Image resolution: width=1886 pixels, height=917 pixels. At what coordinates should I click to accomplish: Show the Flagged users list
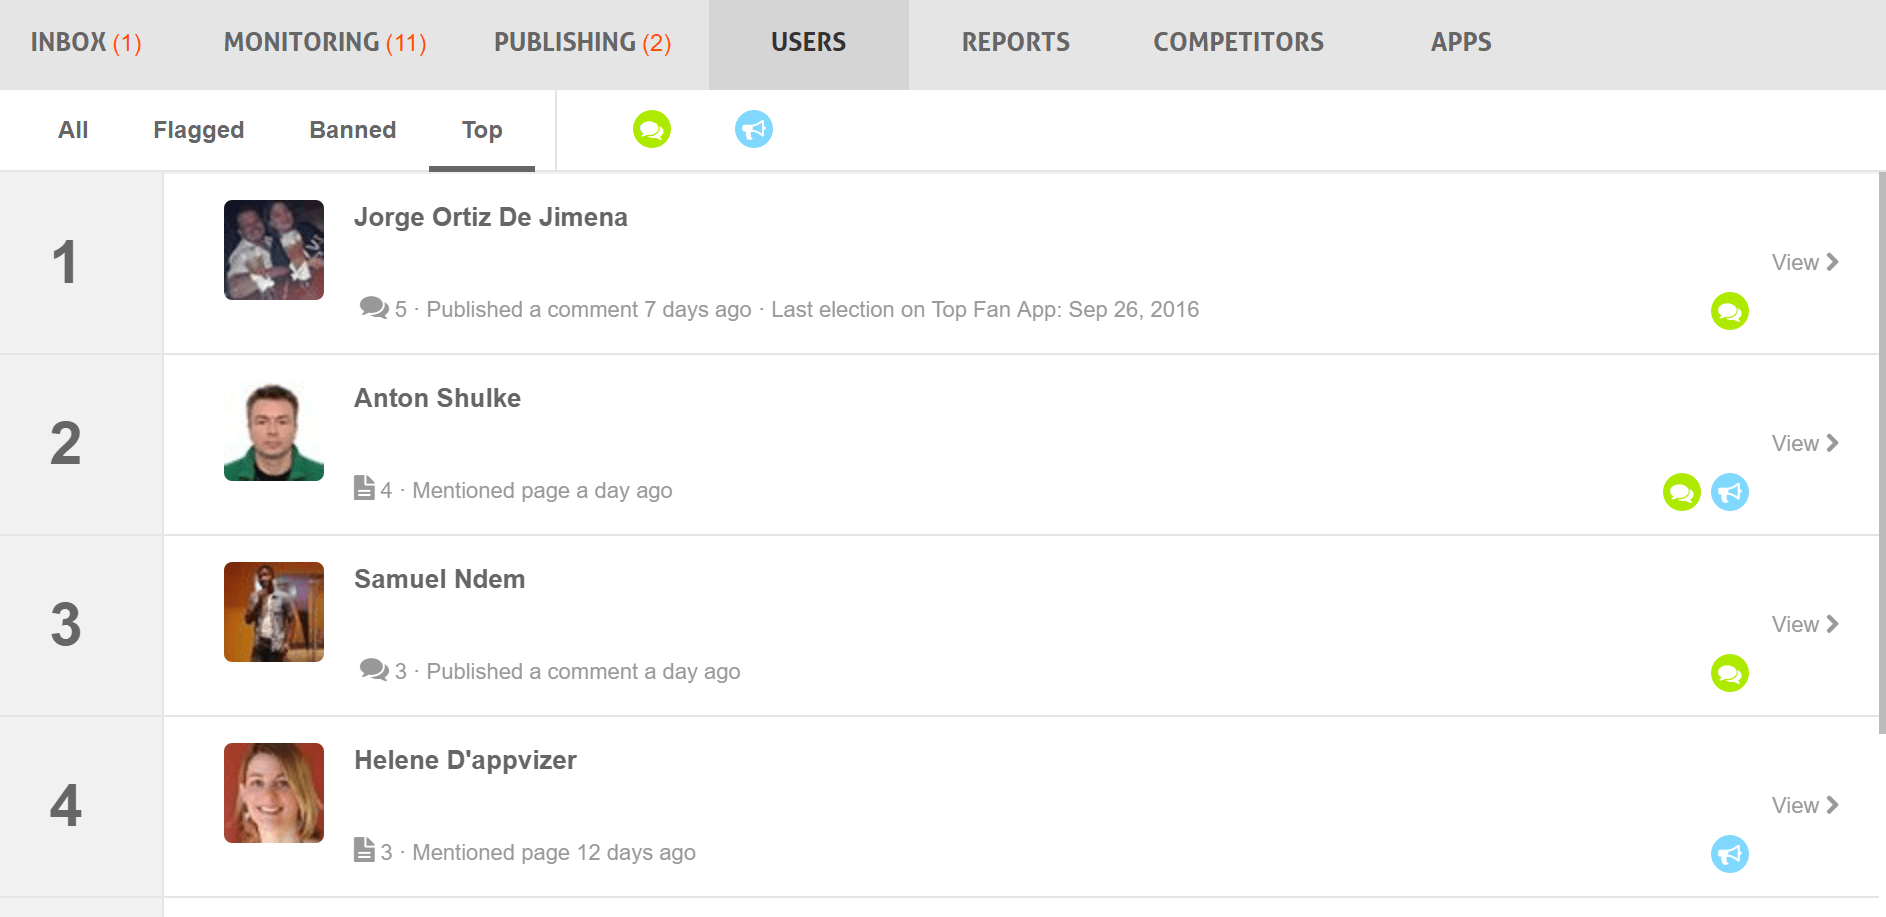click(x=198, y=130)
